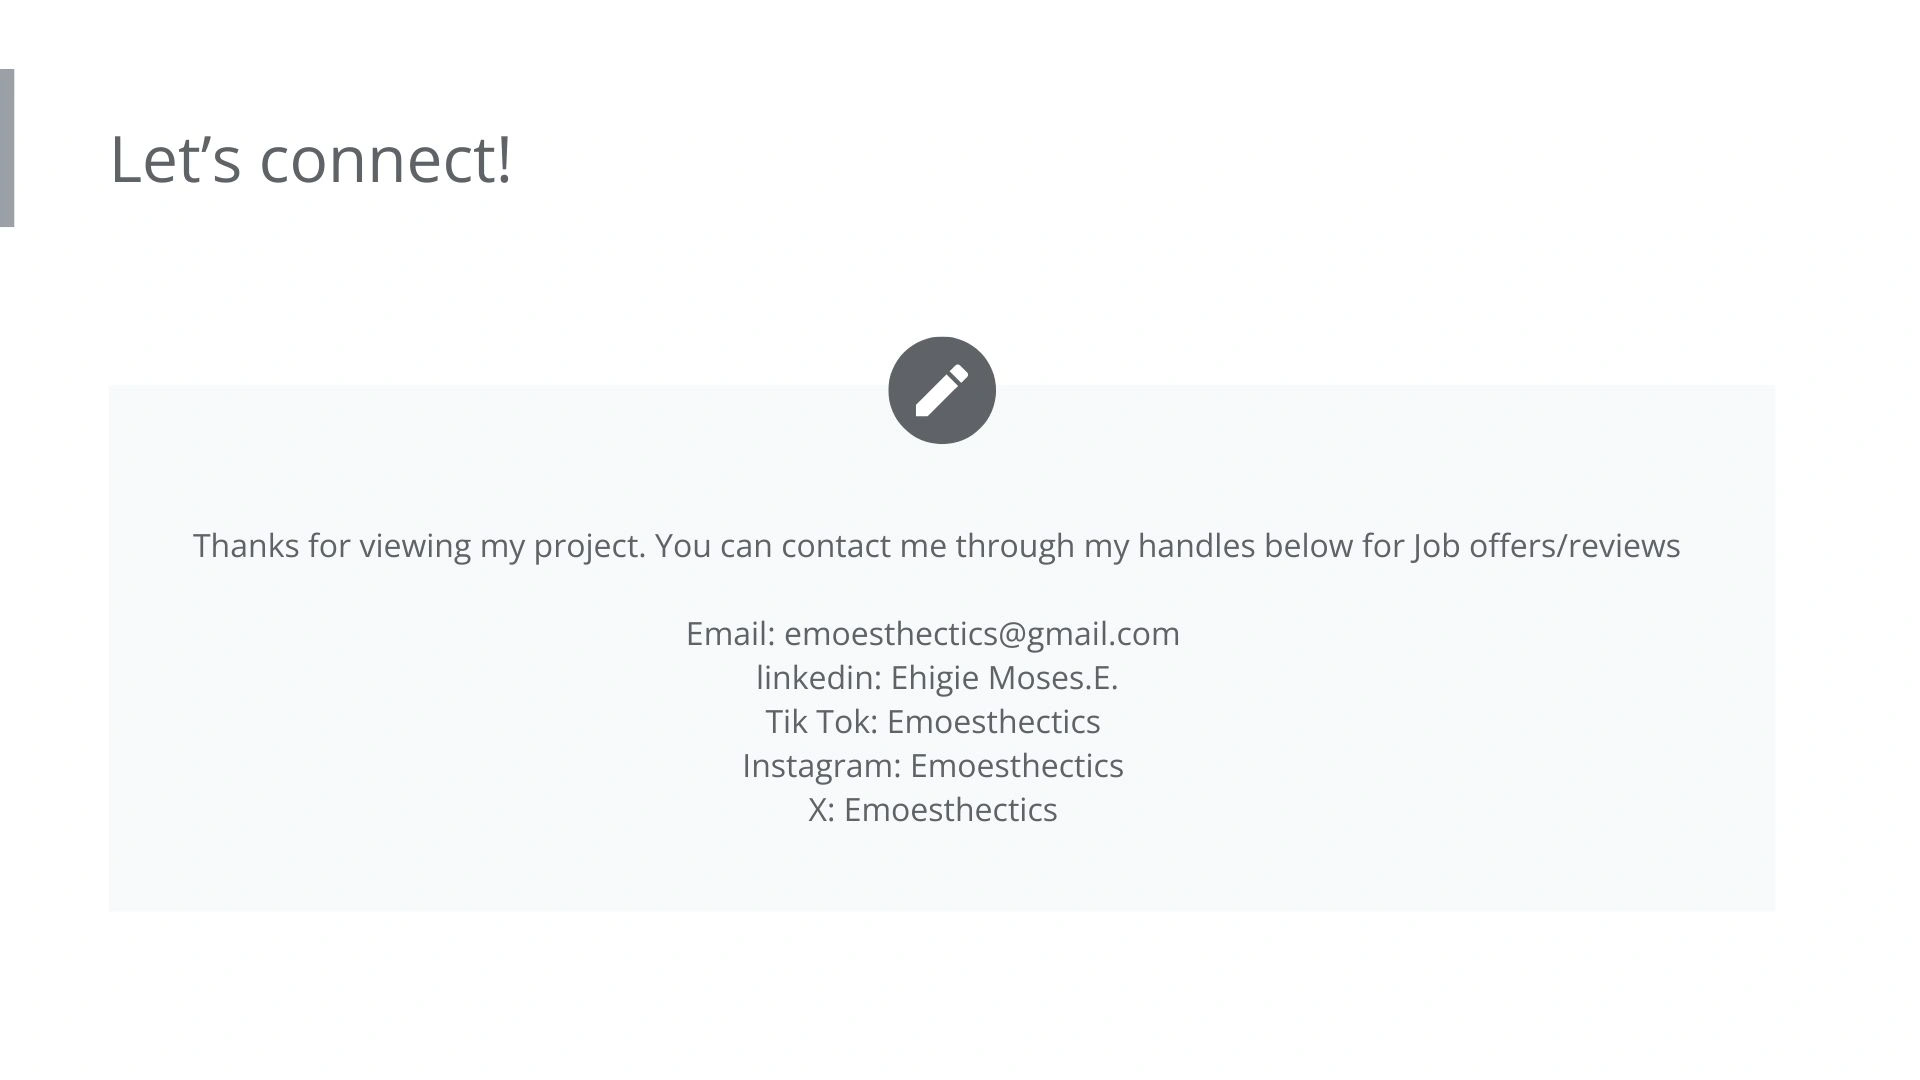
Task: Click the word "Email:" label
Action: [731, 634]
